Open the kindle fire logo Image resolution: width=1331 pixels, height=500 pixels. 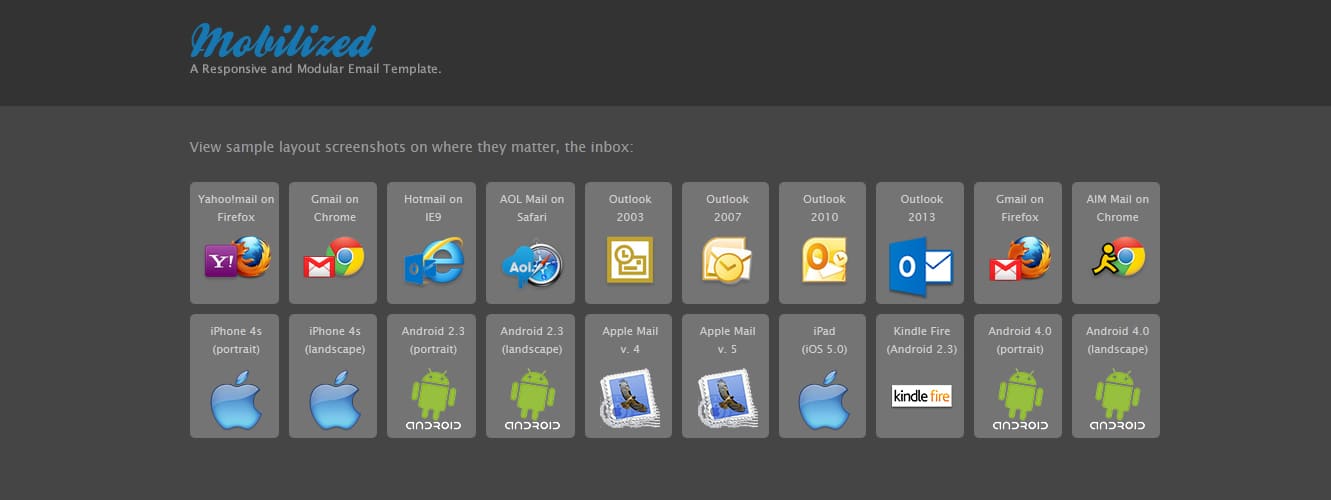[x=921, y=395]
